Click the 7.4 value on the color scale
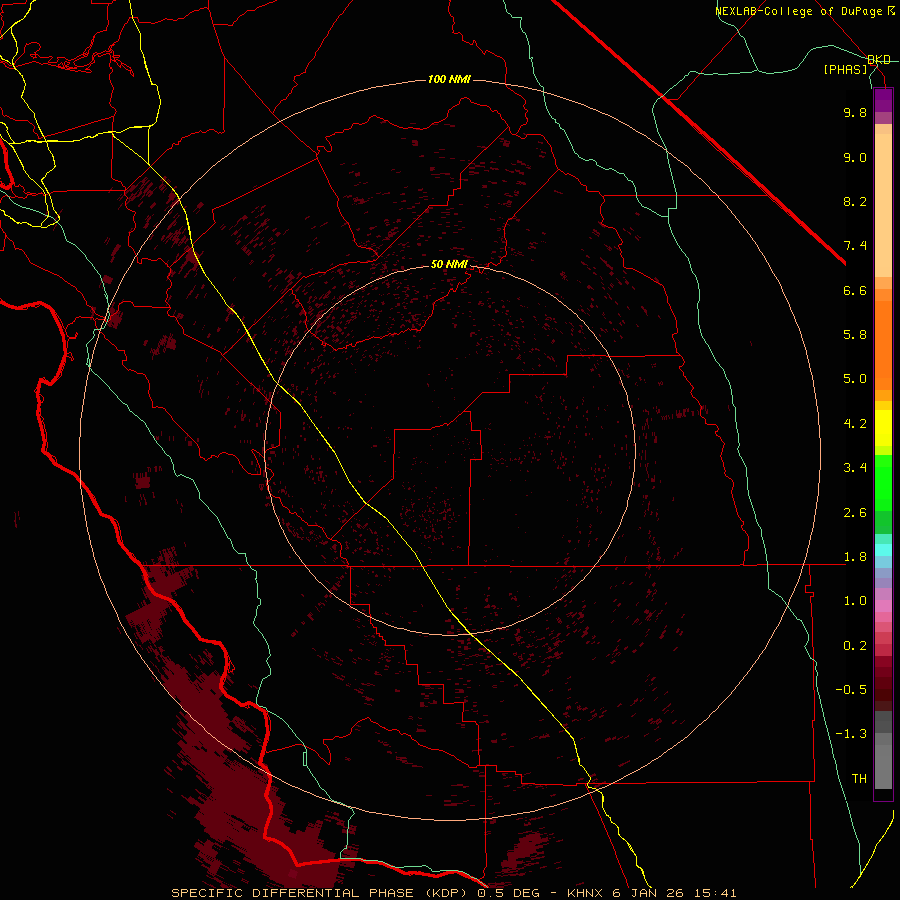The width and height of the screenshot is (900, 900). 855,246
